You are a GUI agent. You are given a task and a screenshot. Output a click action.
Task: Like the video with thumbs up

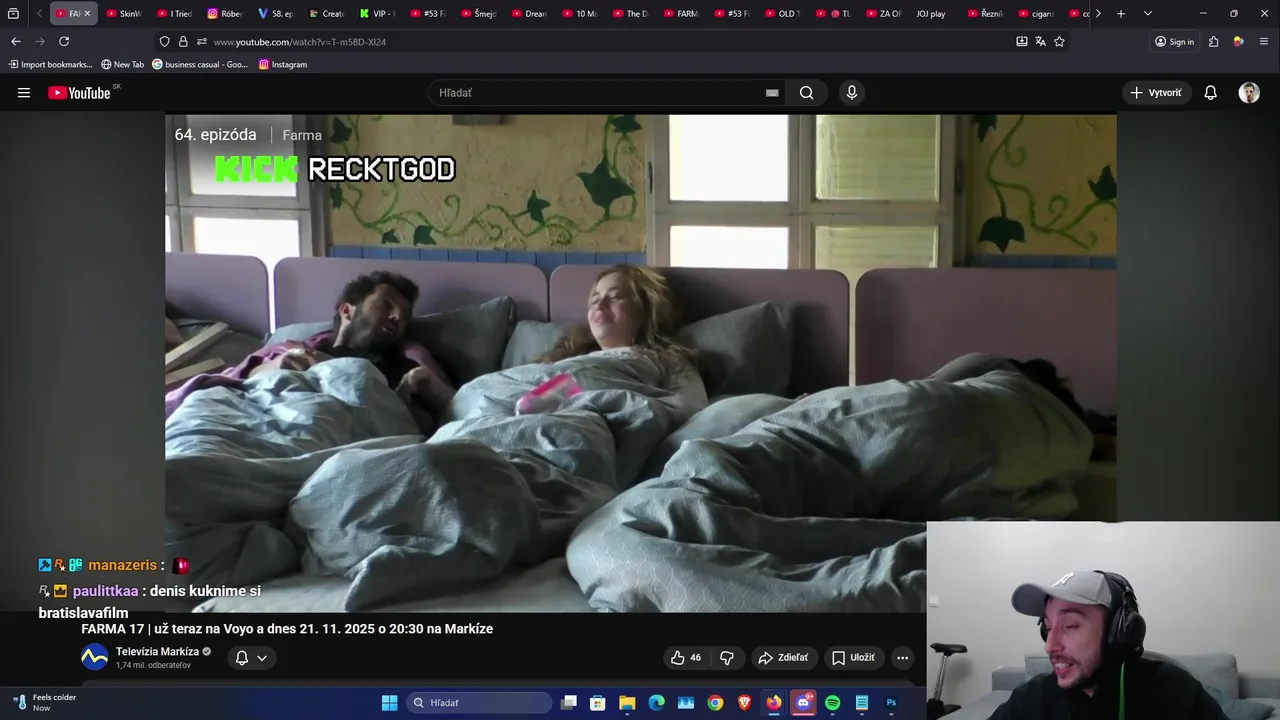coord(686,658)
